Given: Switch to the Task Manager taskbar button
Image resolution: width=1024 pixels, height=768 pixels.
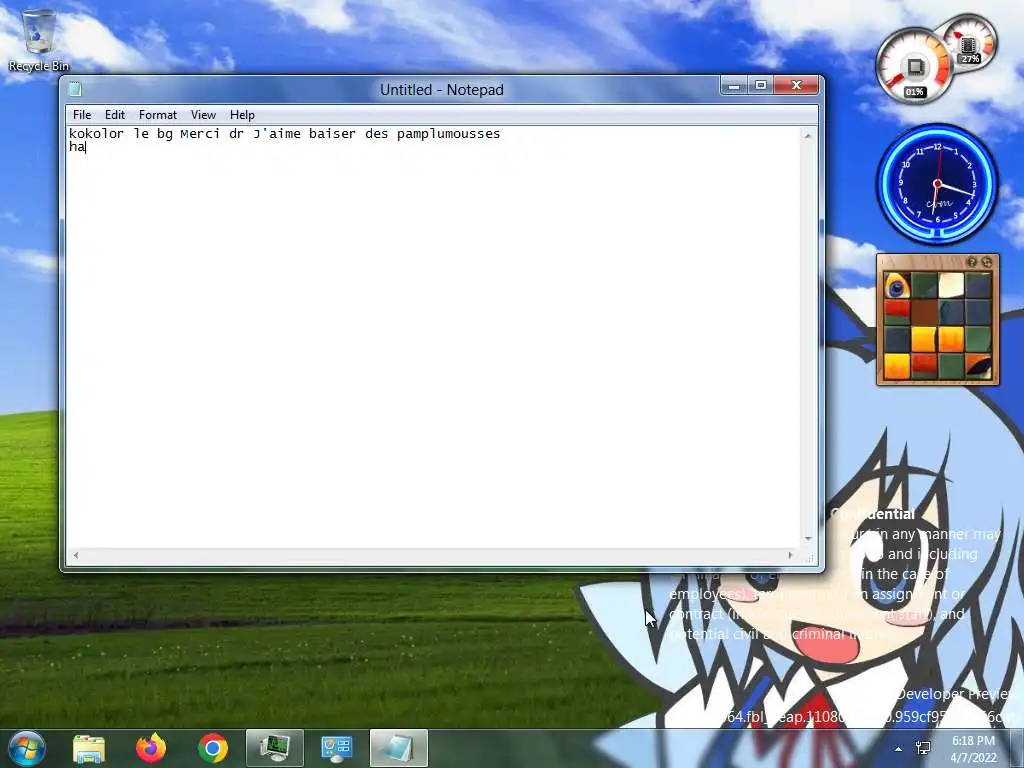Looking at the screenshot, I should point(275,748).
